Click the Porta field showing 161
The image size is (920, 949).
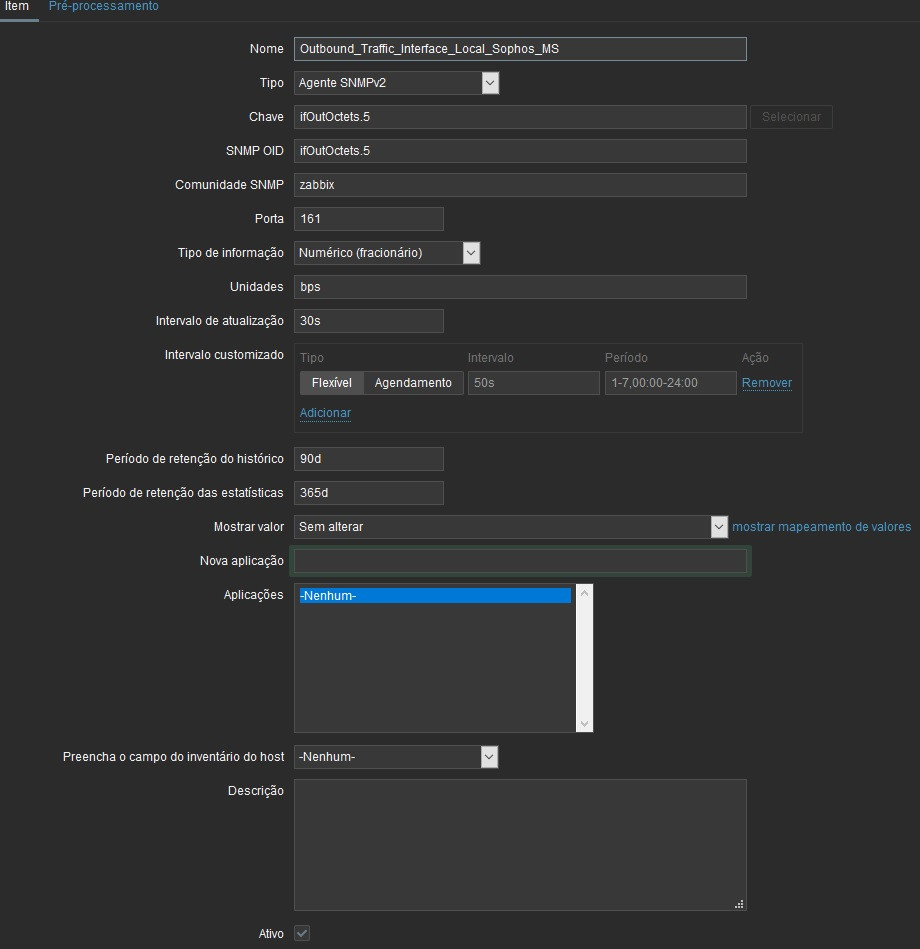pyautogui.click(x=368, y=219)
